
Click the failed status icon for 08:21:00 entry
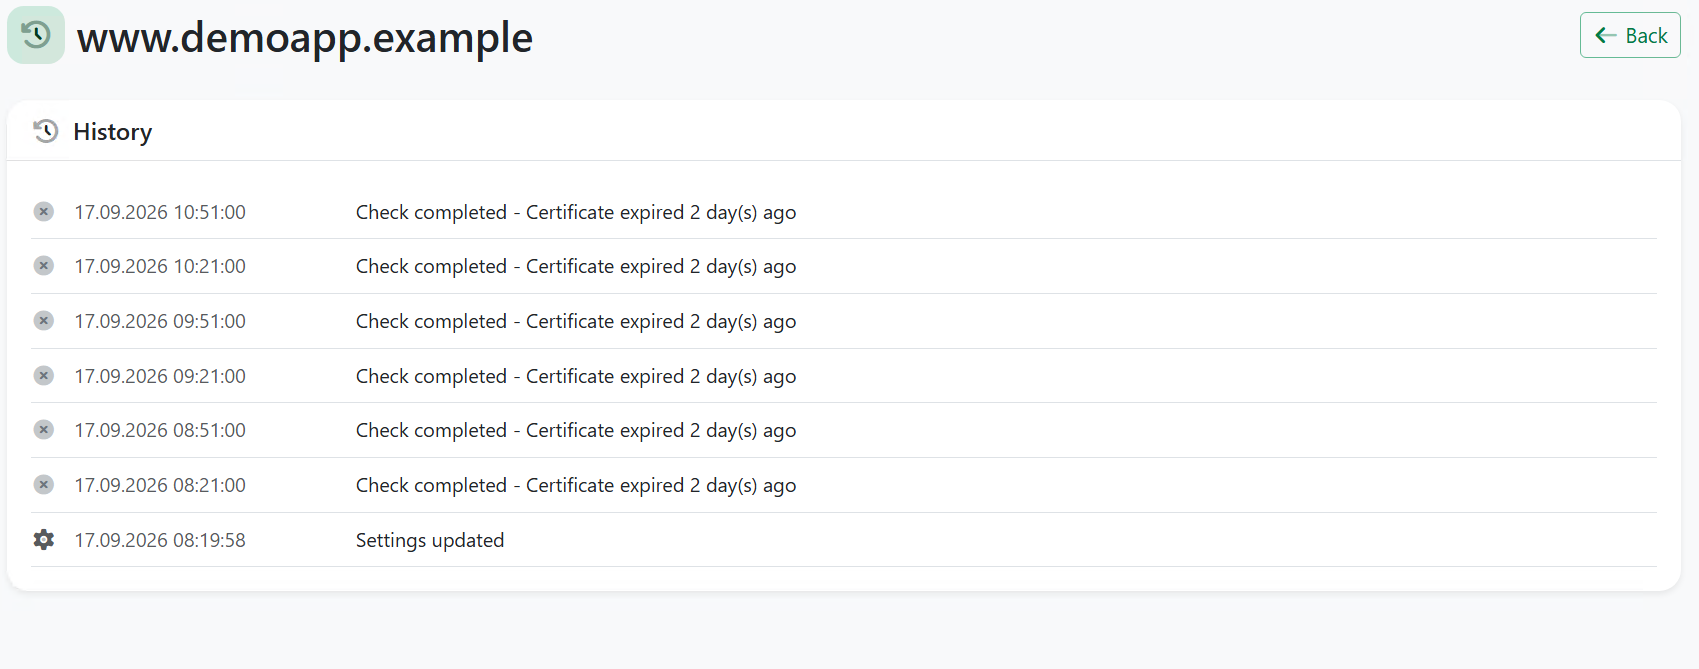44,484
